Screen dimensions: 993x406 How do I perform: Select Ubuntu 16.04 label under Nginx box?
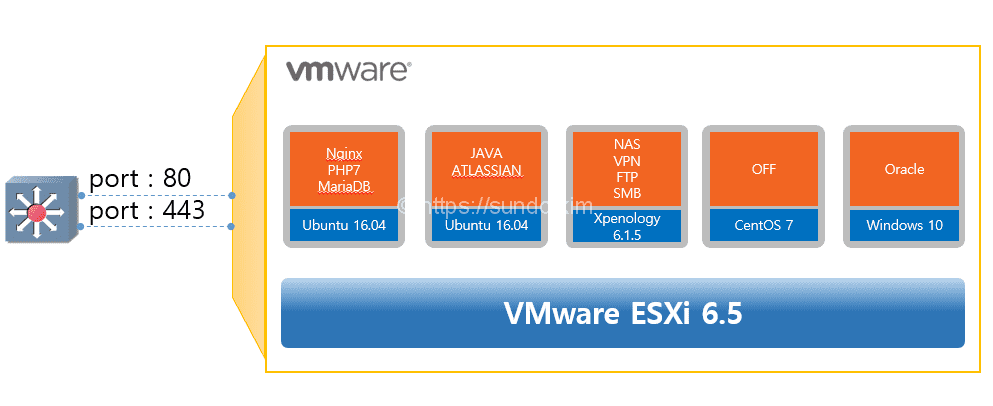pyautogui.click(x=344, y=225)
